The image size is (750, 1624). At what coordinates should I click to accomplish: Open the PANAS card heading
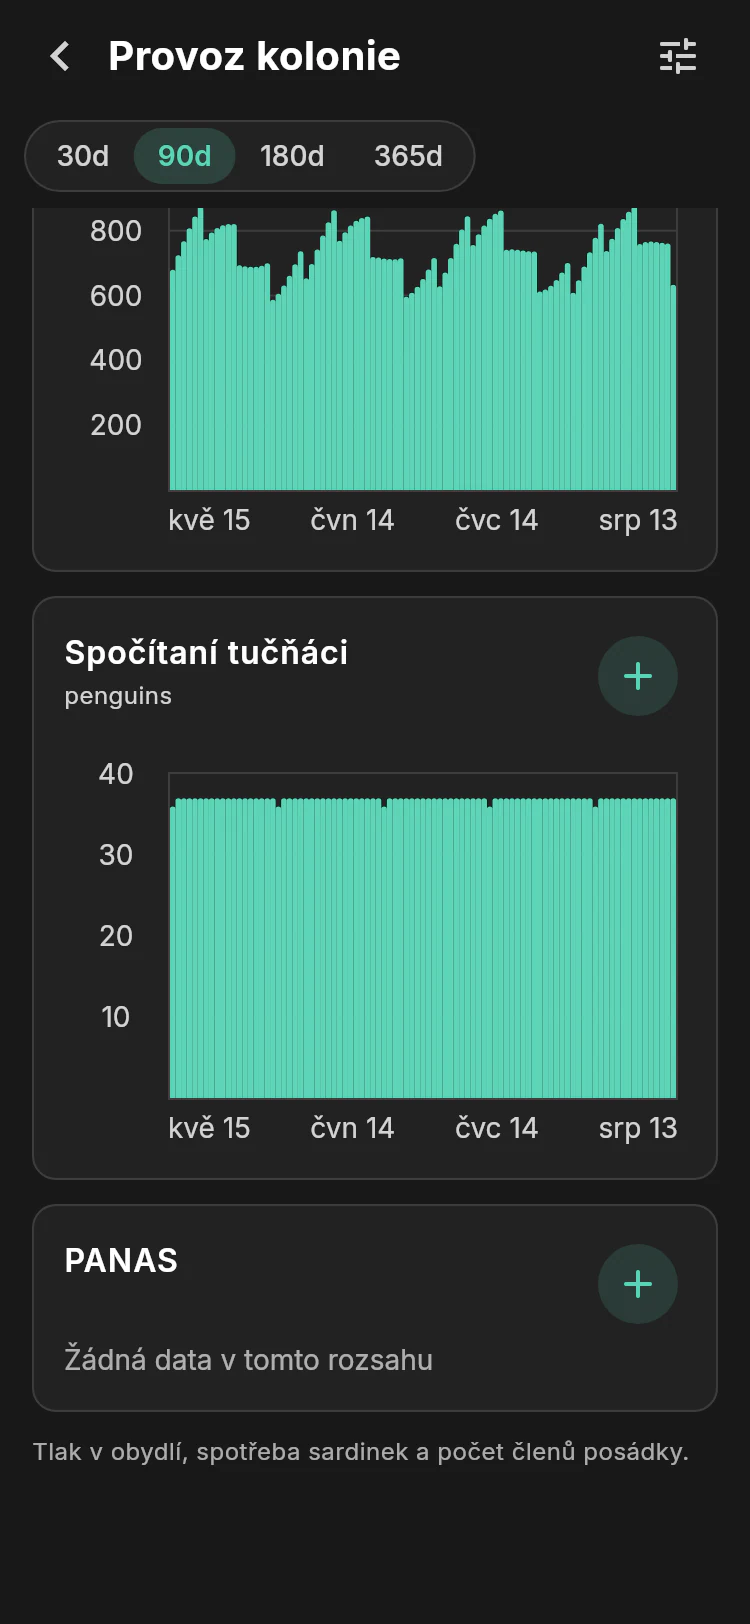[x=121, y=1260]
